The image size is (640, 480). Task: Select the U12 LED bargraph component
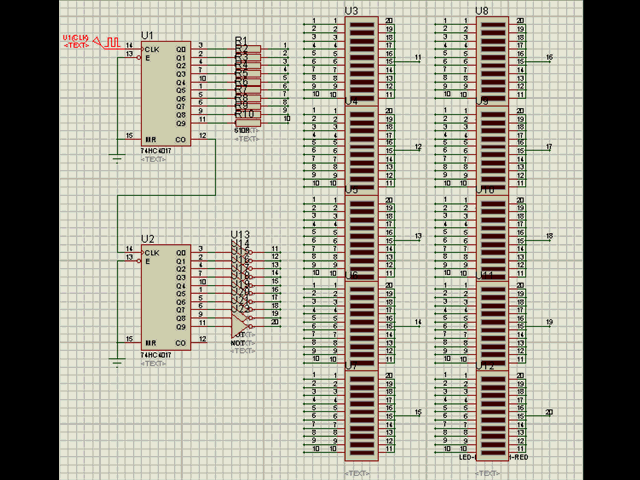493,416
